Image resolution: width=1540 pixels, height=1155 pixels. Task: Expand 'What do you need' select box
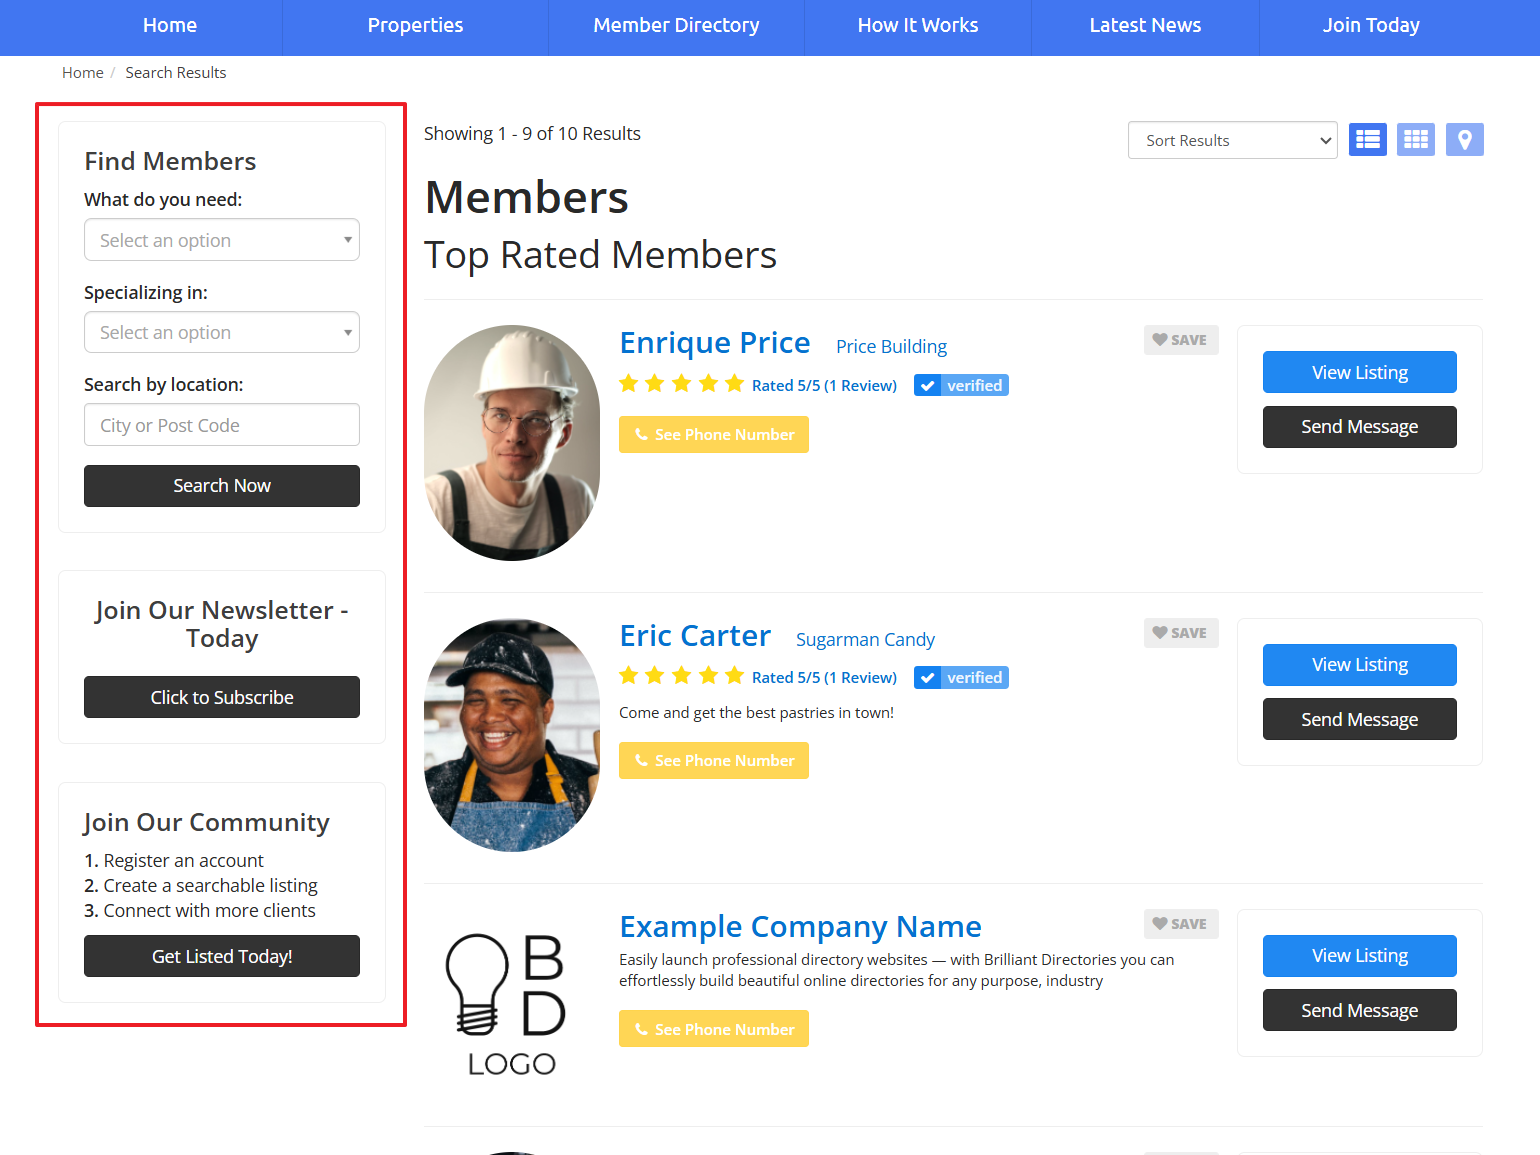(x=222, y=240)
